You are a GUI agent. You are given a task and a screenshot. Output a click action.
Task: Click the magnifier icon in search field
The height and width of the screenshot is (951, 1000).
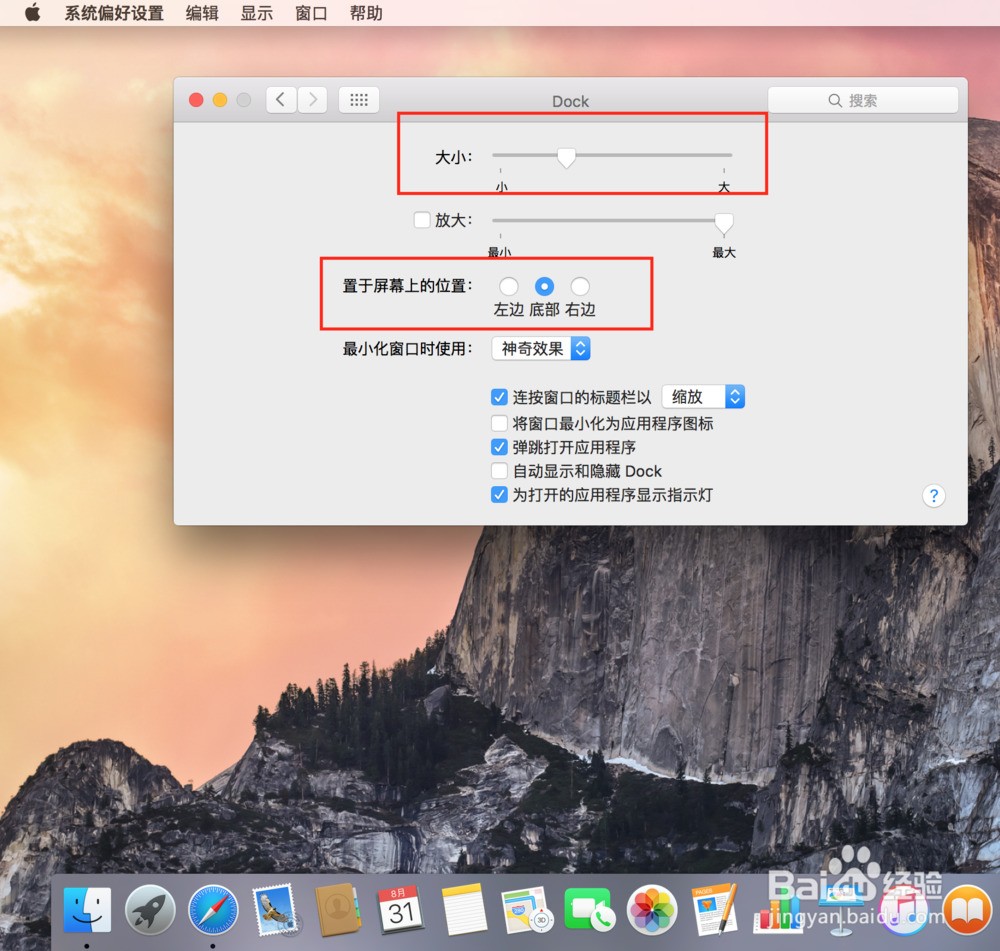pos(835,100)
